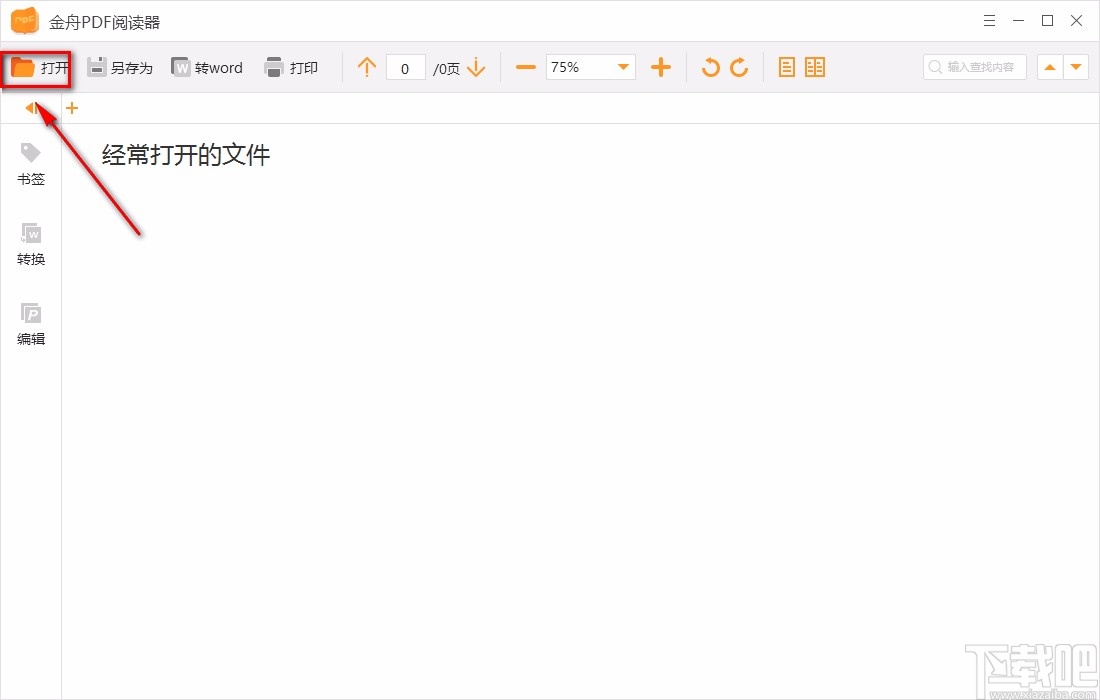Enable double page view mode
The image size is (1100, 700).
(x=815, y=66)
